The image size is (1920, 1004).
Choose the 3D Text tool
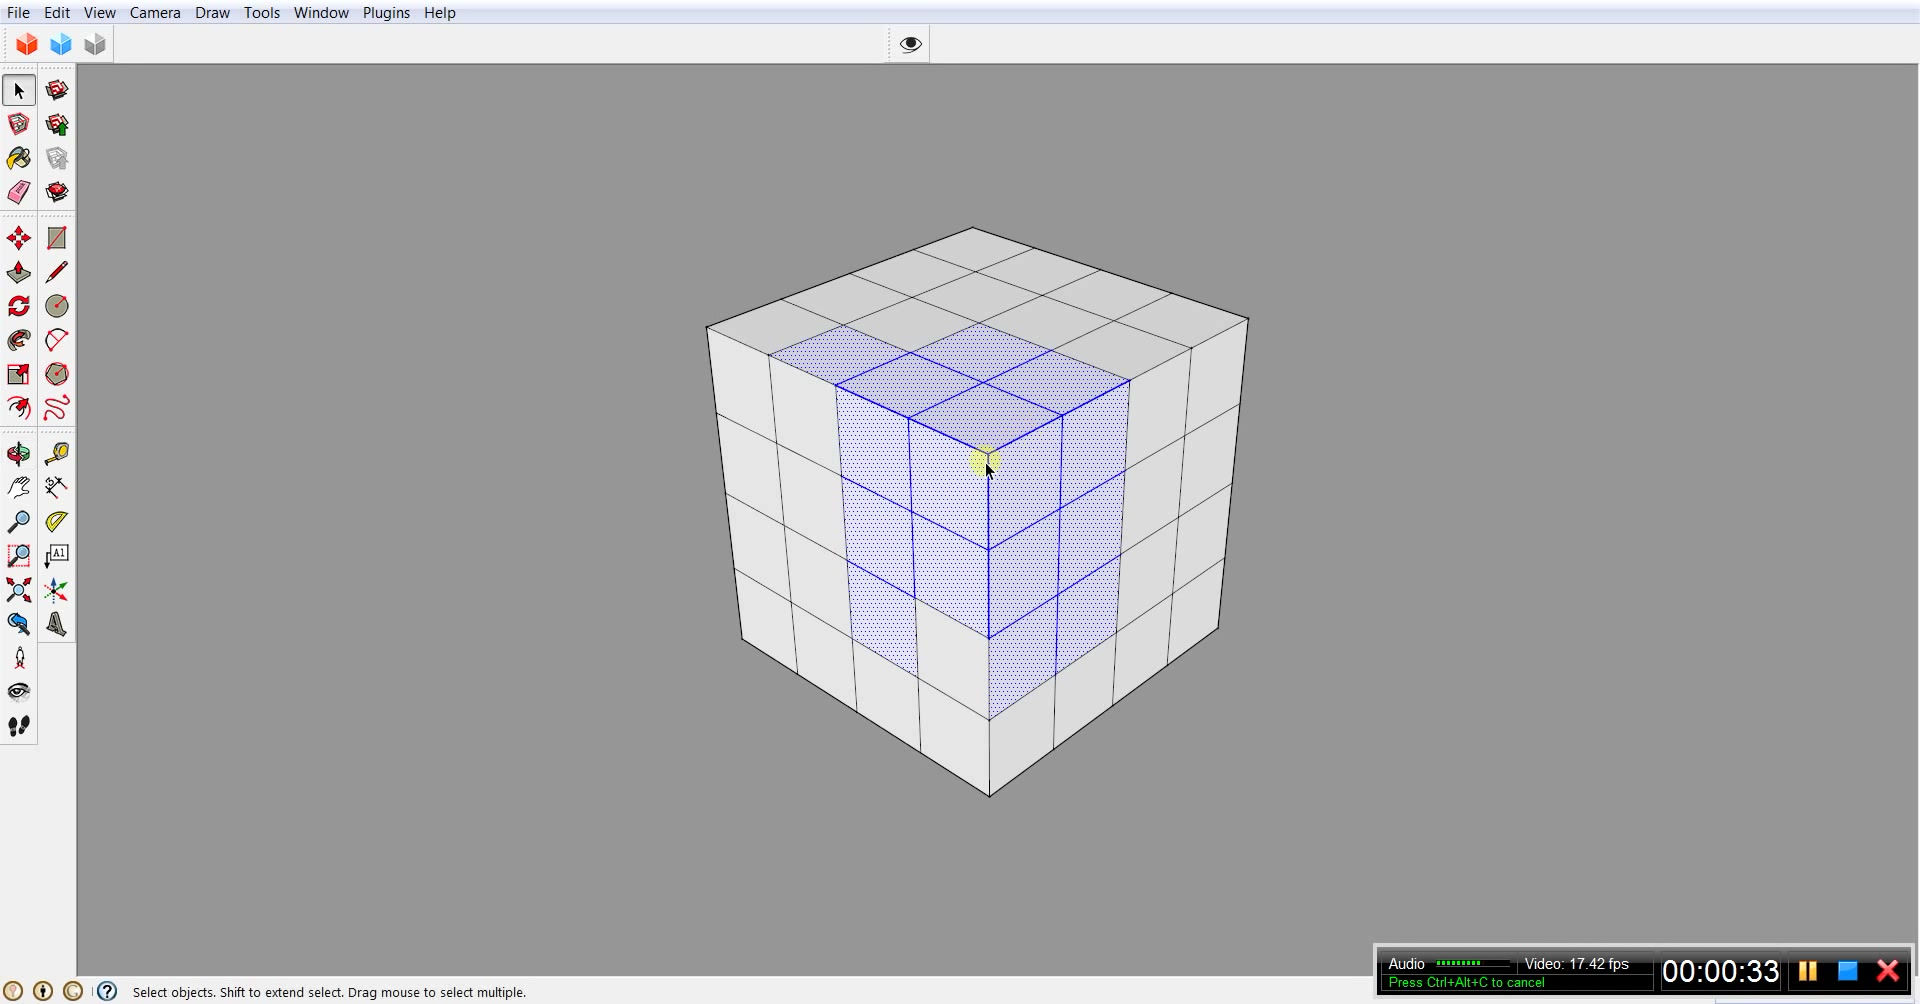click(57, 624)
